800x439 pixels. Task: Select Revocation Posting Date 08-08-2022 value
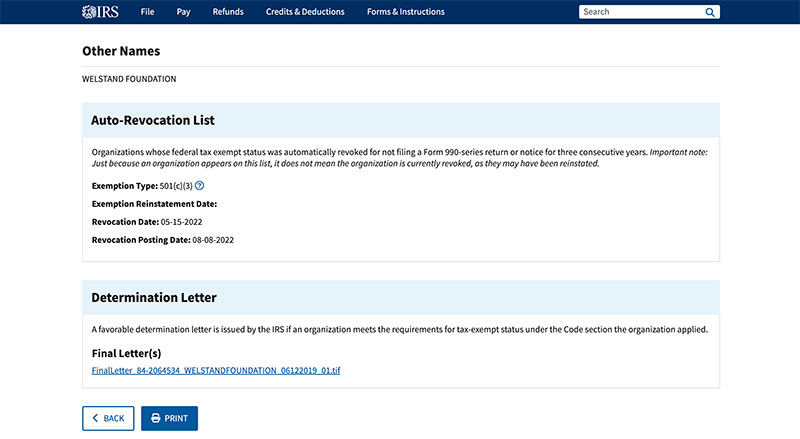(213, 240)
